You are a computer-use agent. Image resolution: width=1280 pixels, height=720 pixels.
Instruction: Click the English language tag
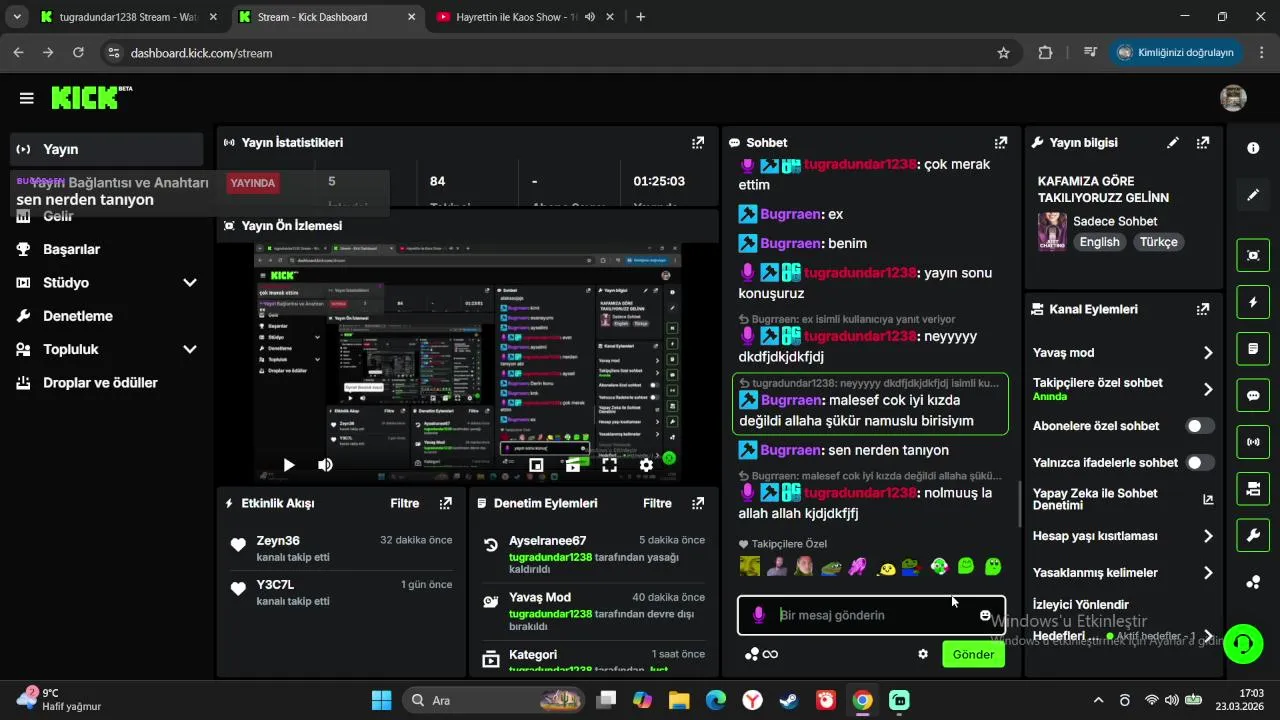[x=1099, y=242]
